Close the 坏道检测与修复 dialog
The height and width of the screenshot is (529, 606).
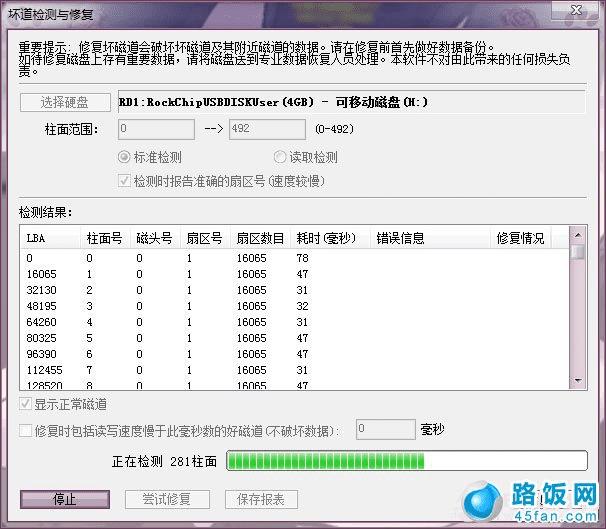tap(576, 10)
